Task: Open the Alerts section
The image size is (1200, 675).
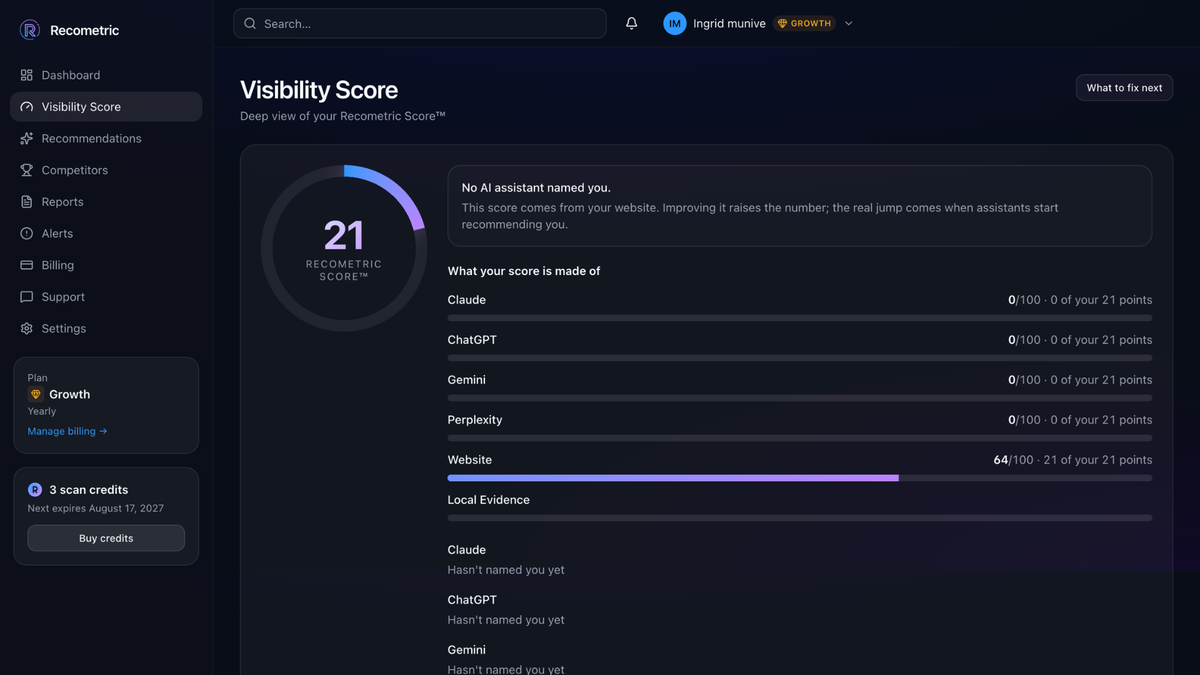Action: coord(106,234)
